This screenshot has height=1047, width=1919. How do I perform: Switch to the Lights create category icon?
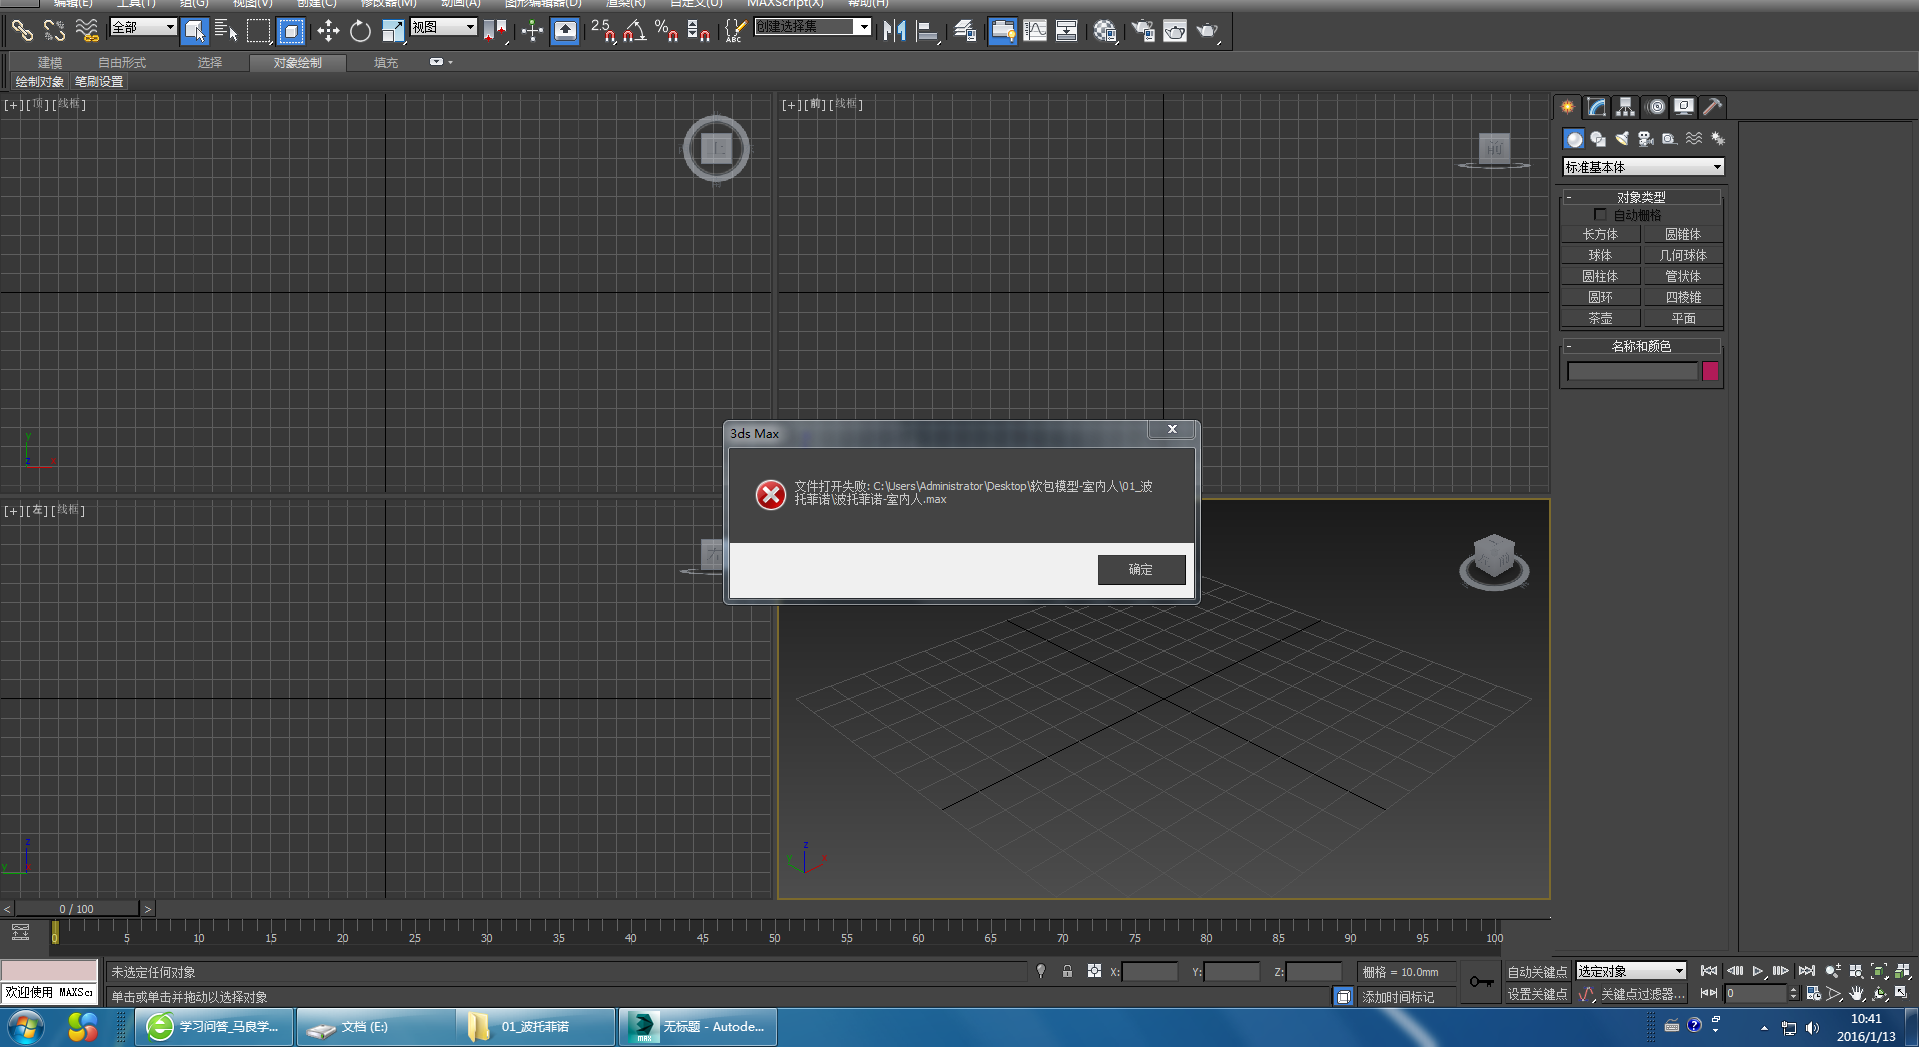1622,139
